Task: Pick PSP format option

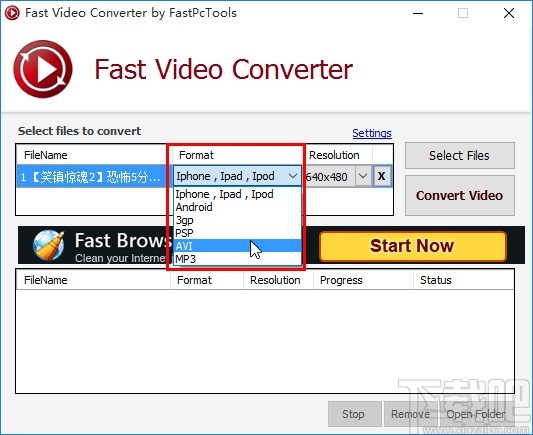Action: tap(237, 233)
